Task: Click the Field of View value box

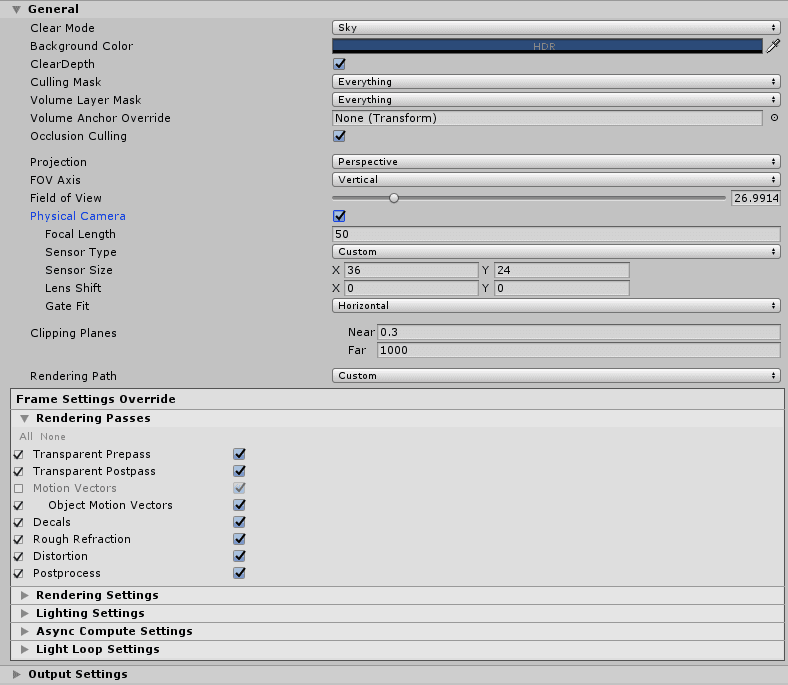Action: click(x=755, y=198)
